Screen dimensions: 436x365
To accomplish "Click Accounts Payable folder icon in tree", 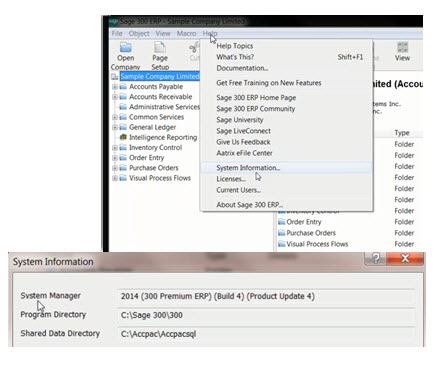I will coord(123,87).
